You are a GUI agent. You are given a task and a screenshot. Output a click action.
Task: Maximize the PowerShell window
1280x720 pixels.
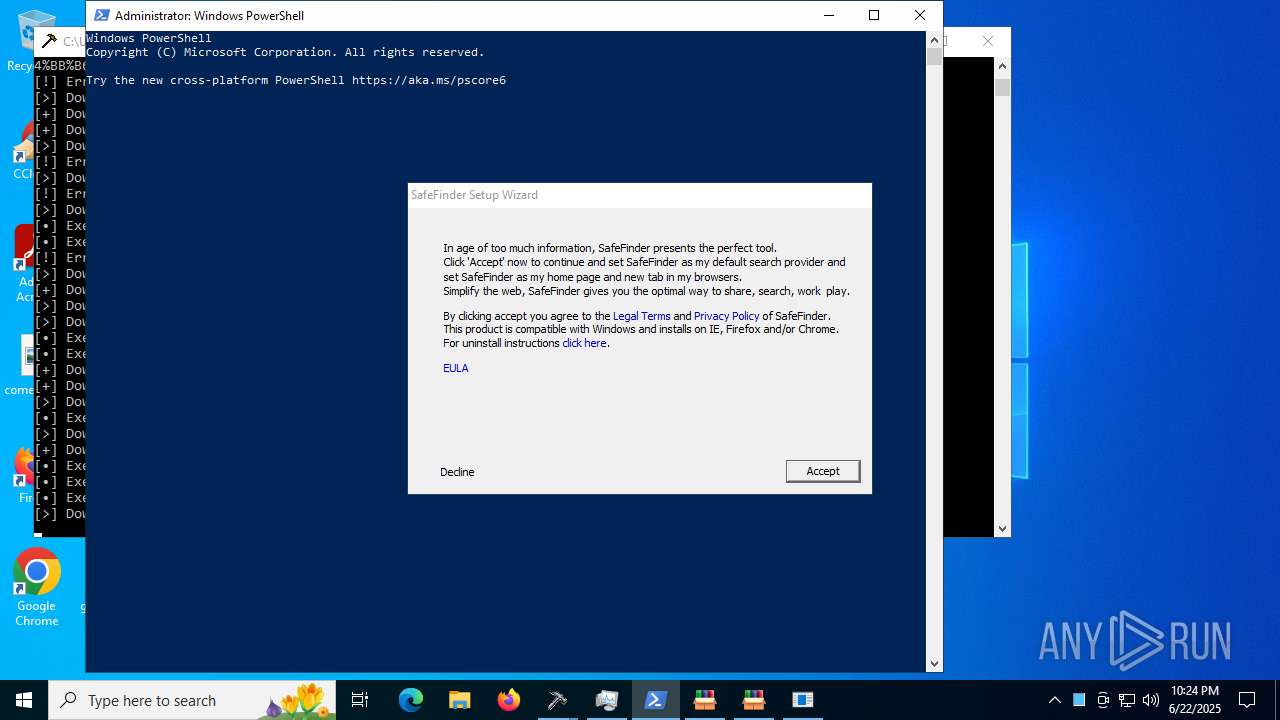click(x=874, y=15)
